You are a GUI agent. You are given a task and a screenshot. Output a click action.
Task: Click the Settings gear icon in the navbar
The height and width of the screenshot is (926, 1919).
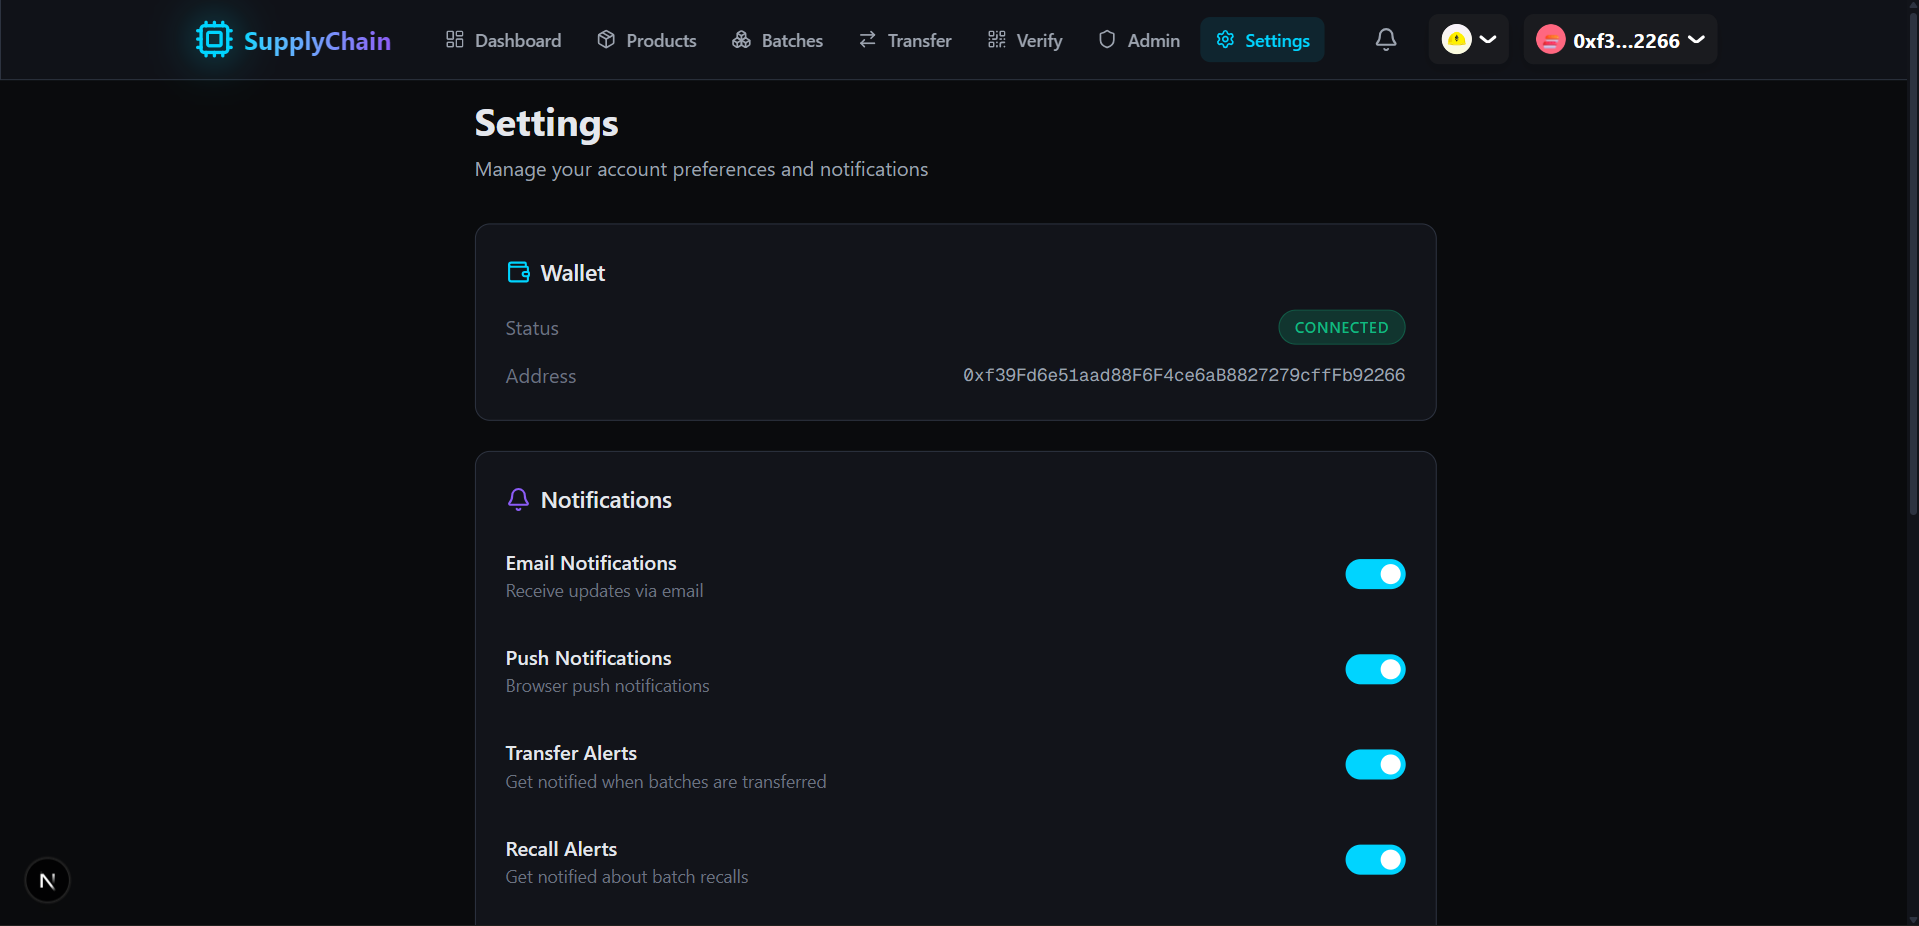coord(1225,40)
